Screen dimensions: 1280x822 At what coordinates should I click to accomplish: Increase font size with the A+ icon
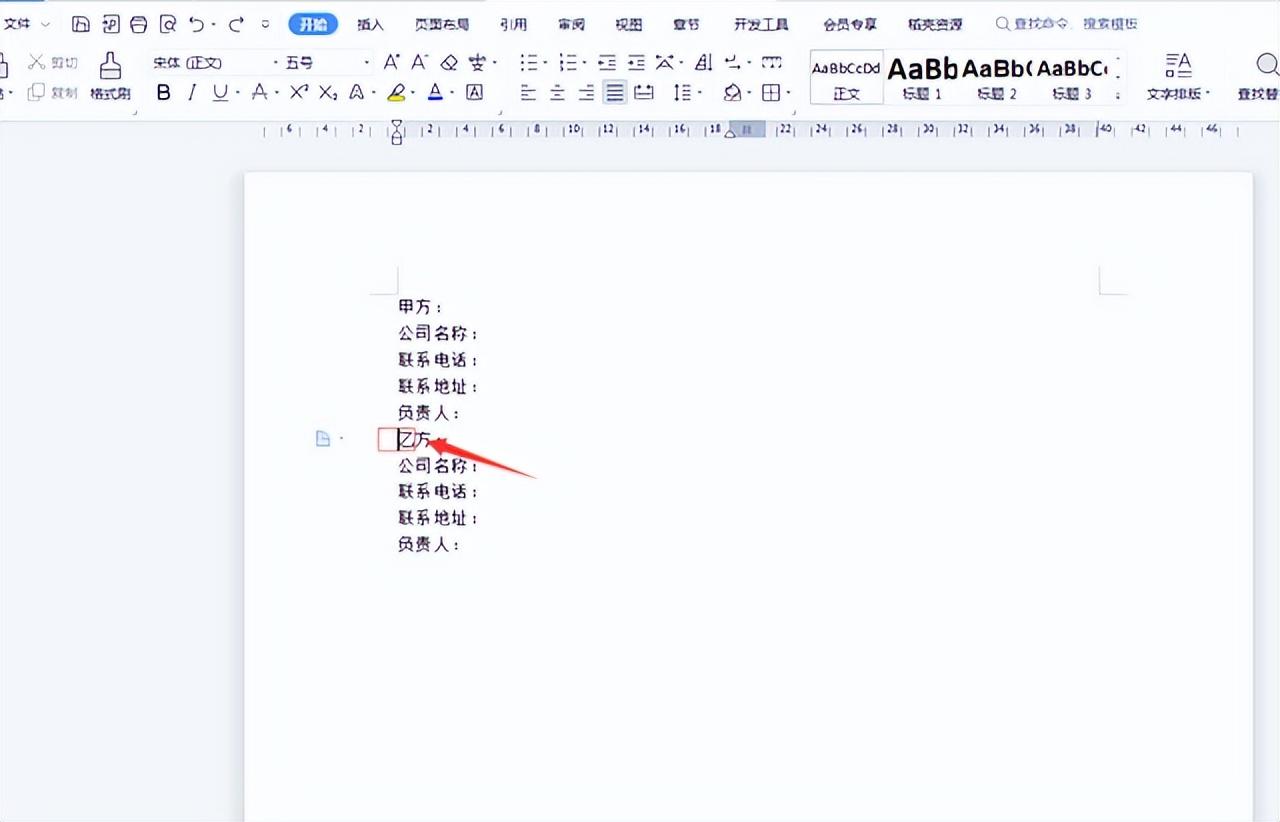point(392,63)
